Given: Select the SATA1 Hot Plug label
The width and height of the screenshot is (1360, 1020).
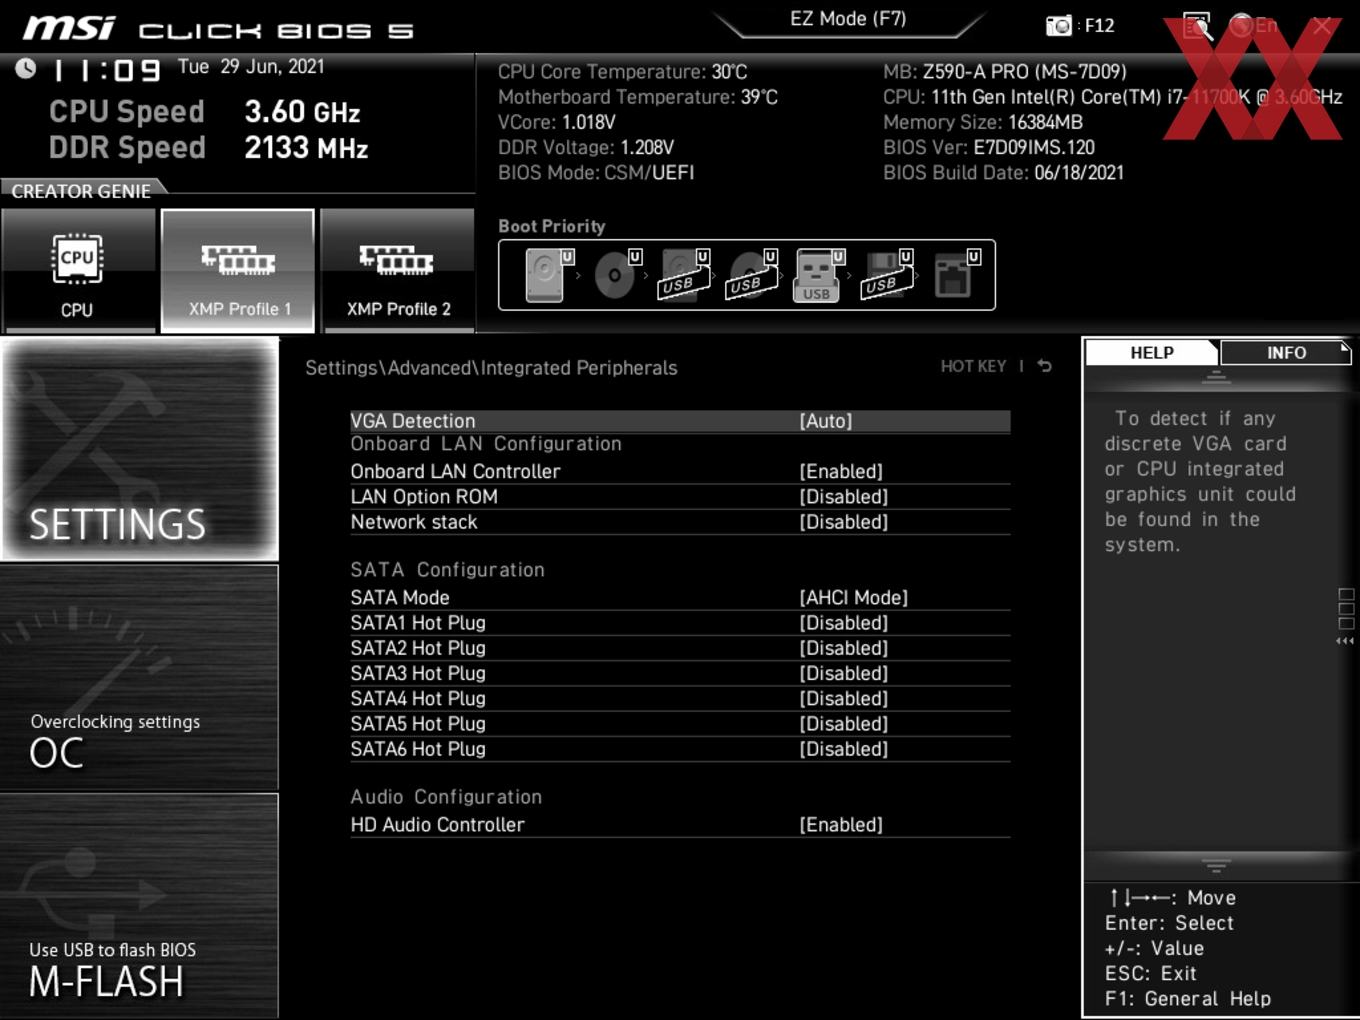Looking at the screenshot, I should pyautogui.click(x=418, y=623).
